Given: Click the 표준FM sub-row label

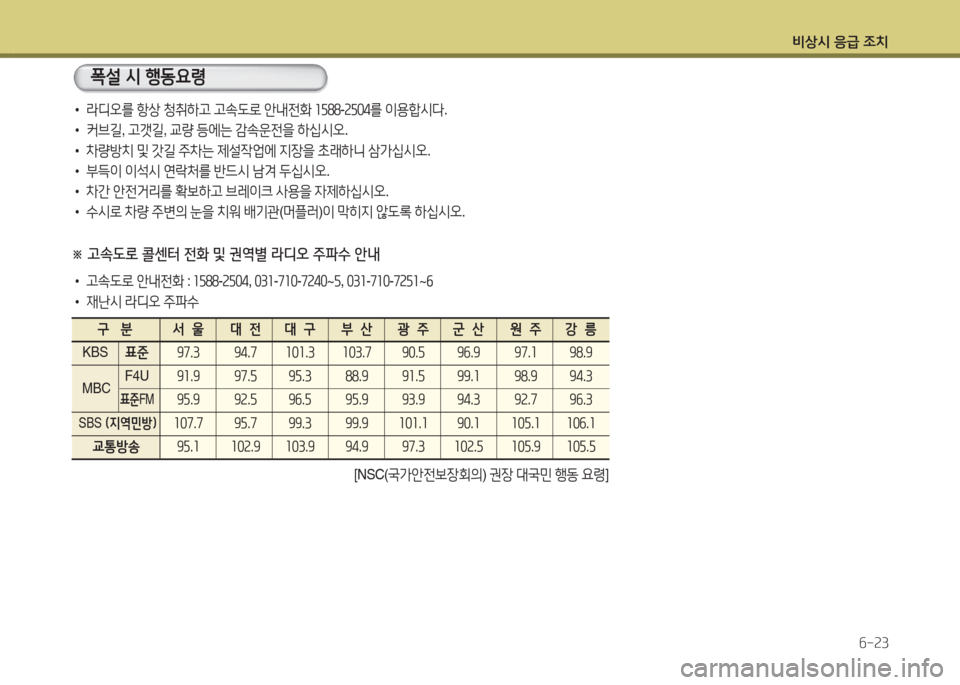Looking at the screenshot, I should click(x=137, y=400).
